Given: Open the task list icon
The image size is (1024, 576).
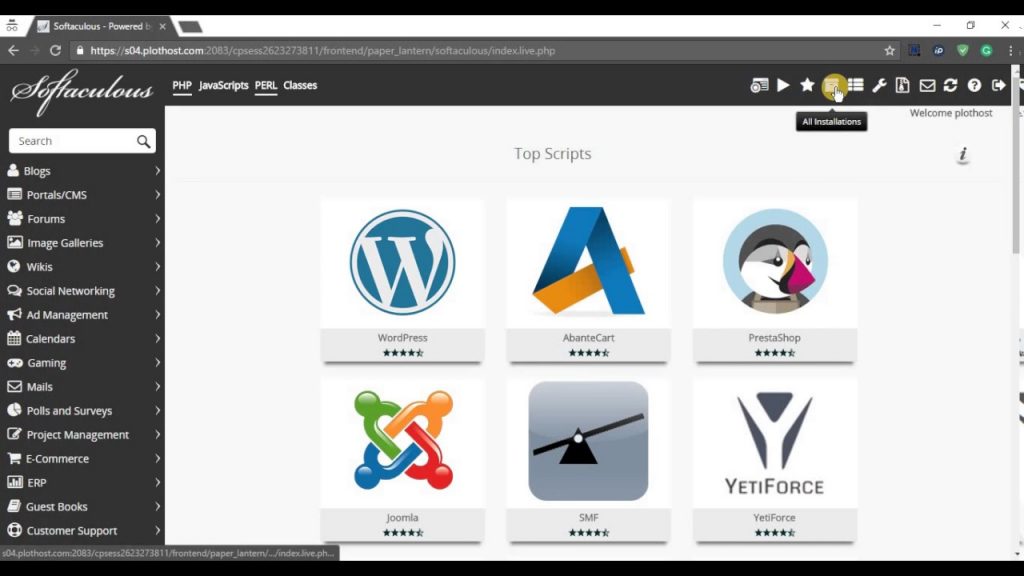Looking at the screenshot, I should [x=856, y=85].
